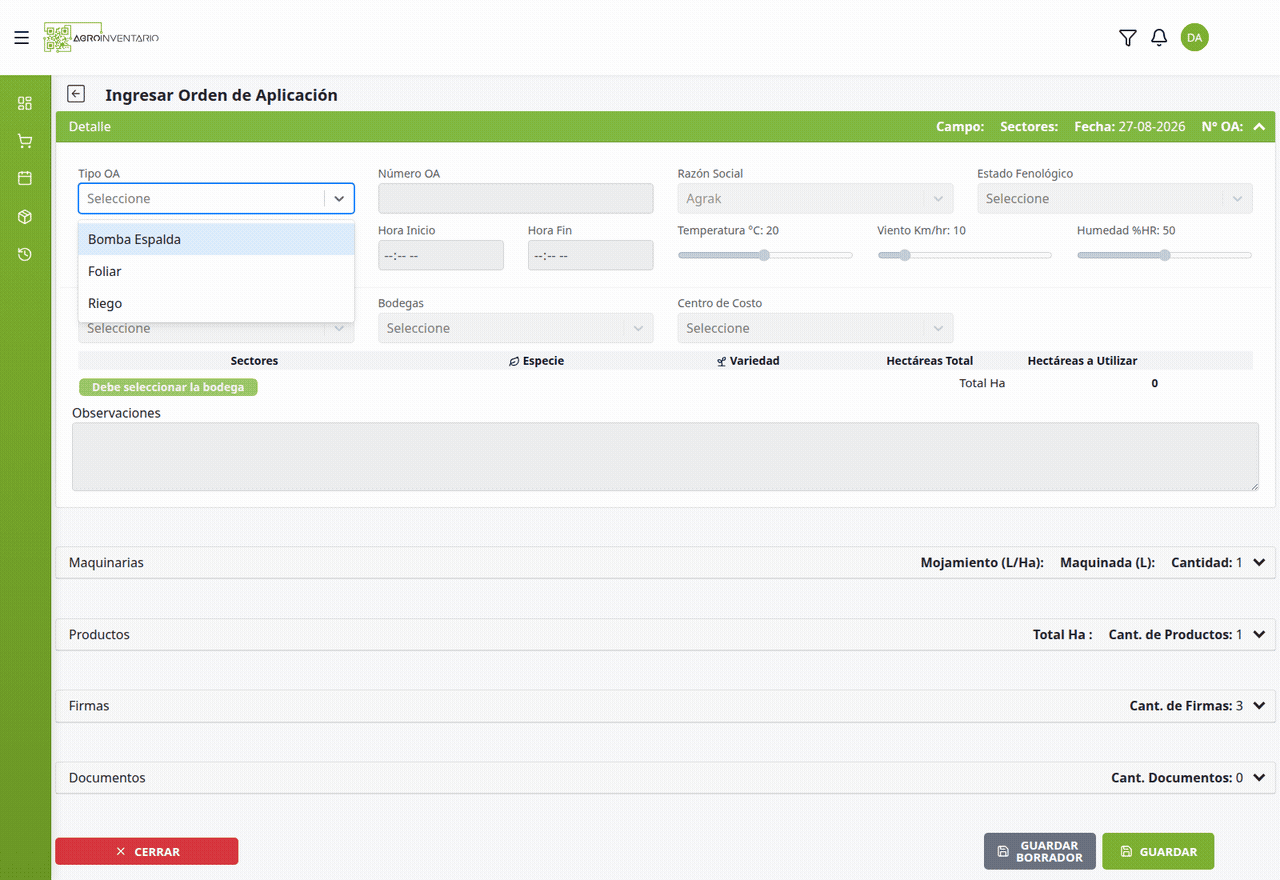Open Centro de Costo dropdown

click(x=815, y=328)
